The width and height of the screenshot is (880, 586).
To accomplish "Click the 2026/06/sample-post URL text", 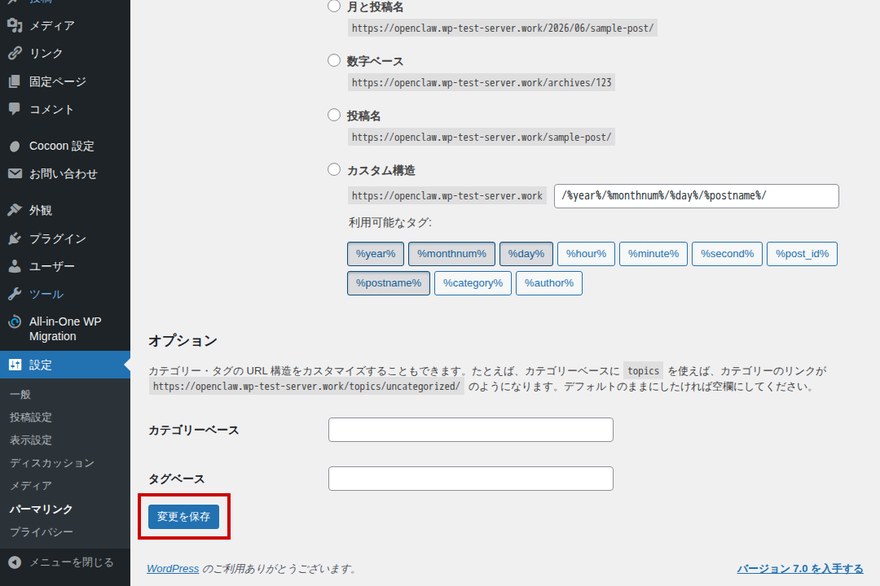I will point(503,28).
